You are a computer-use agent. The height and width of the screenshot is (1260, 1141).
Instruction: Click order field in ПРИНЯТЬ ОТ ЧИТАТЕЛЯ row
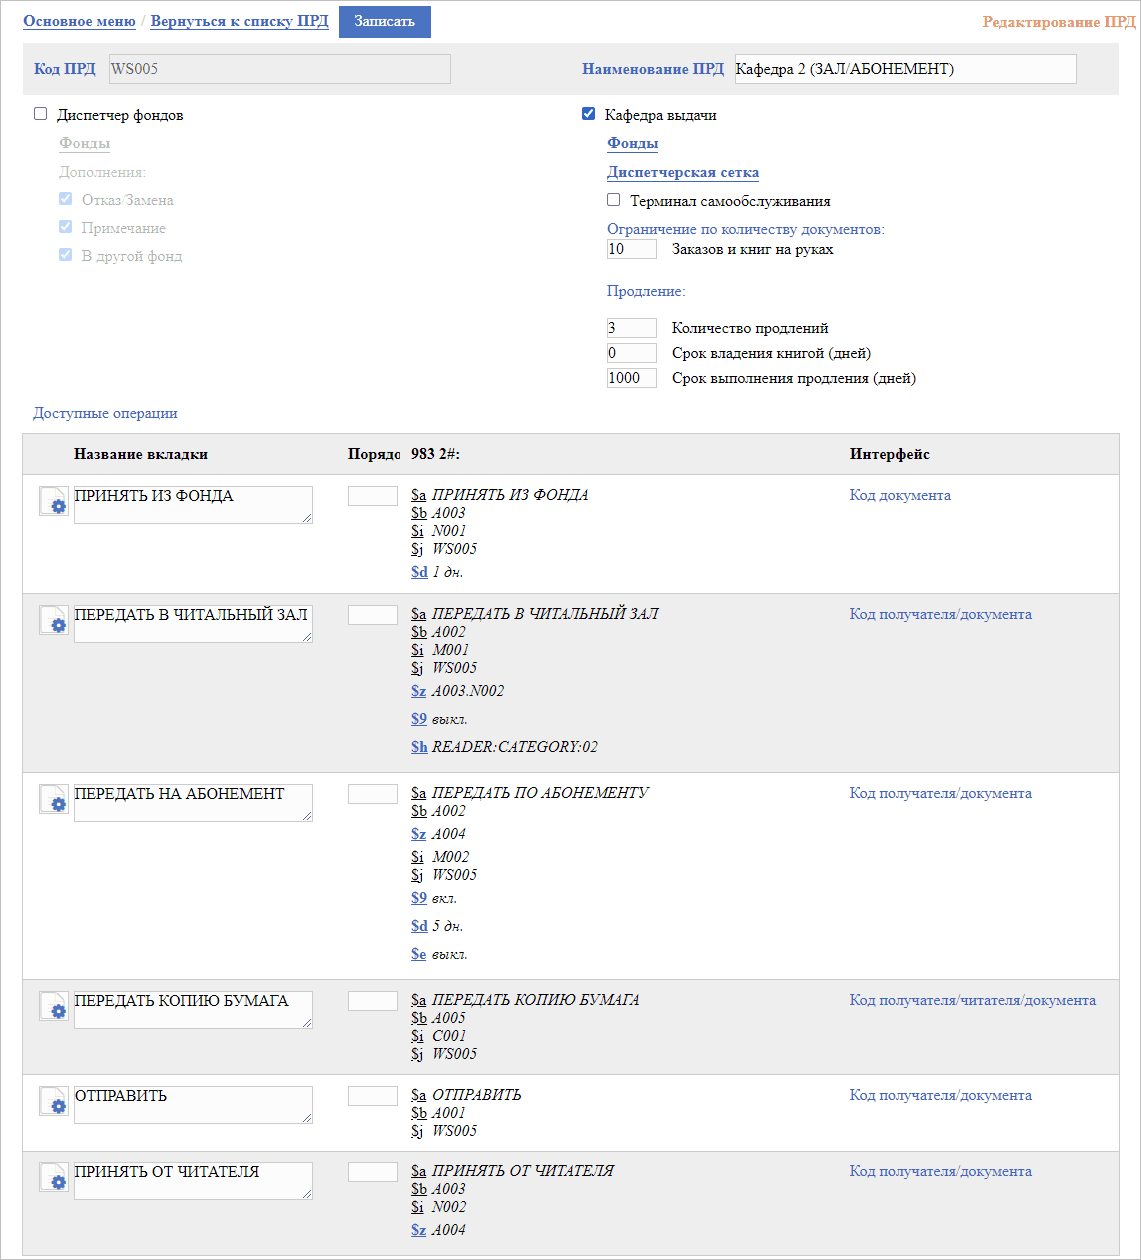[x=373, y=1172]
